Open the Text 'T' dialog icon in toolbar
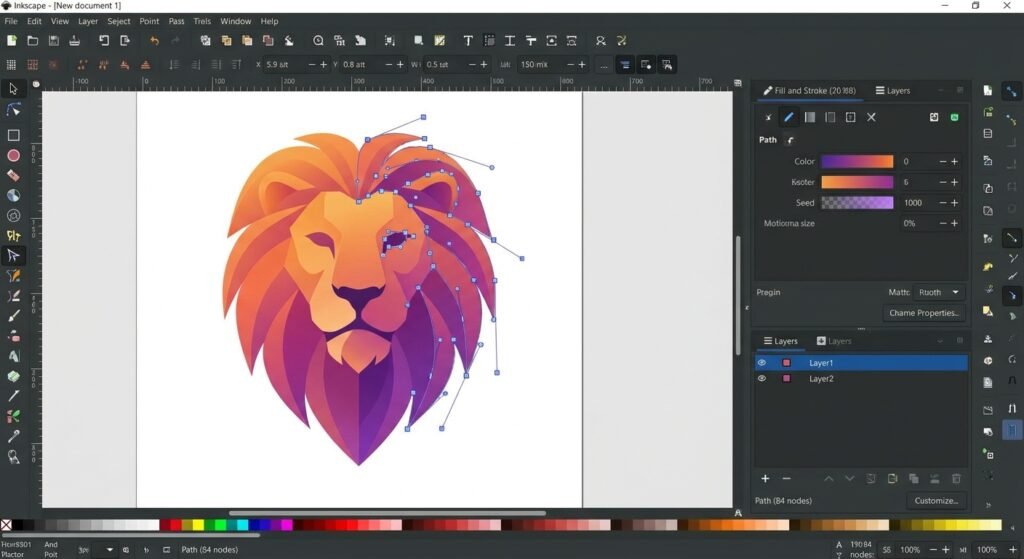Screen dimensions: 1024x559 click(x=468, y=40)
